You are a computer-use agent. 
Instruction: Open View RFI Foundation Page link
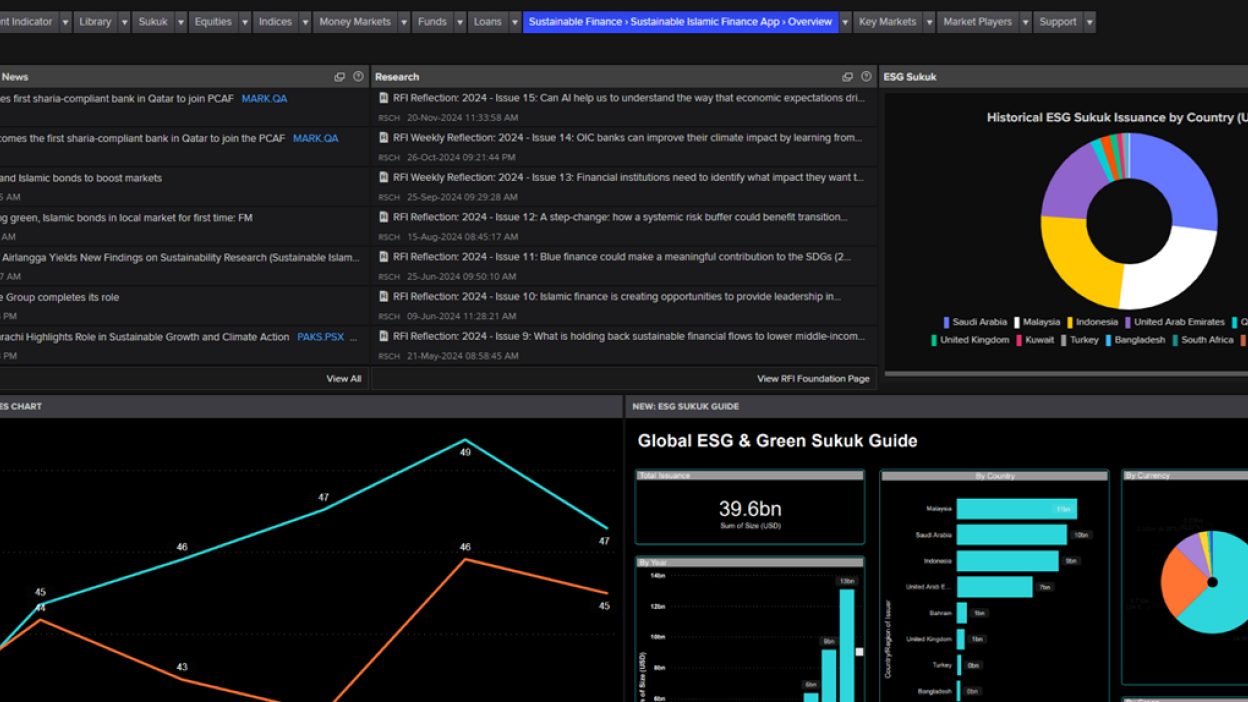point(813,379)
